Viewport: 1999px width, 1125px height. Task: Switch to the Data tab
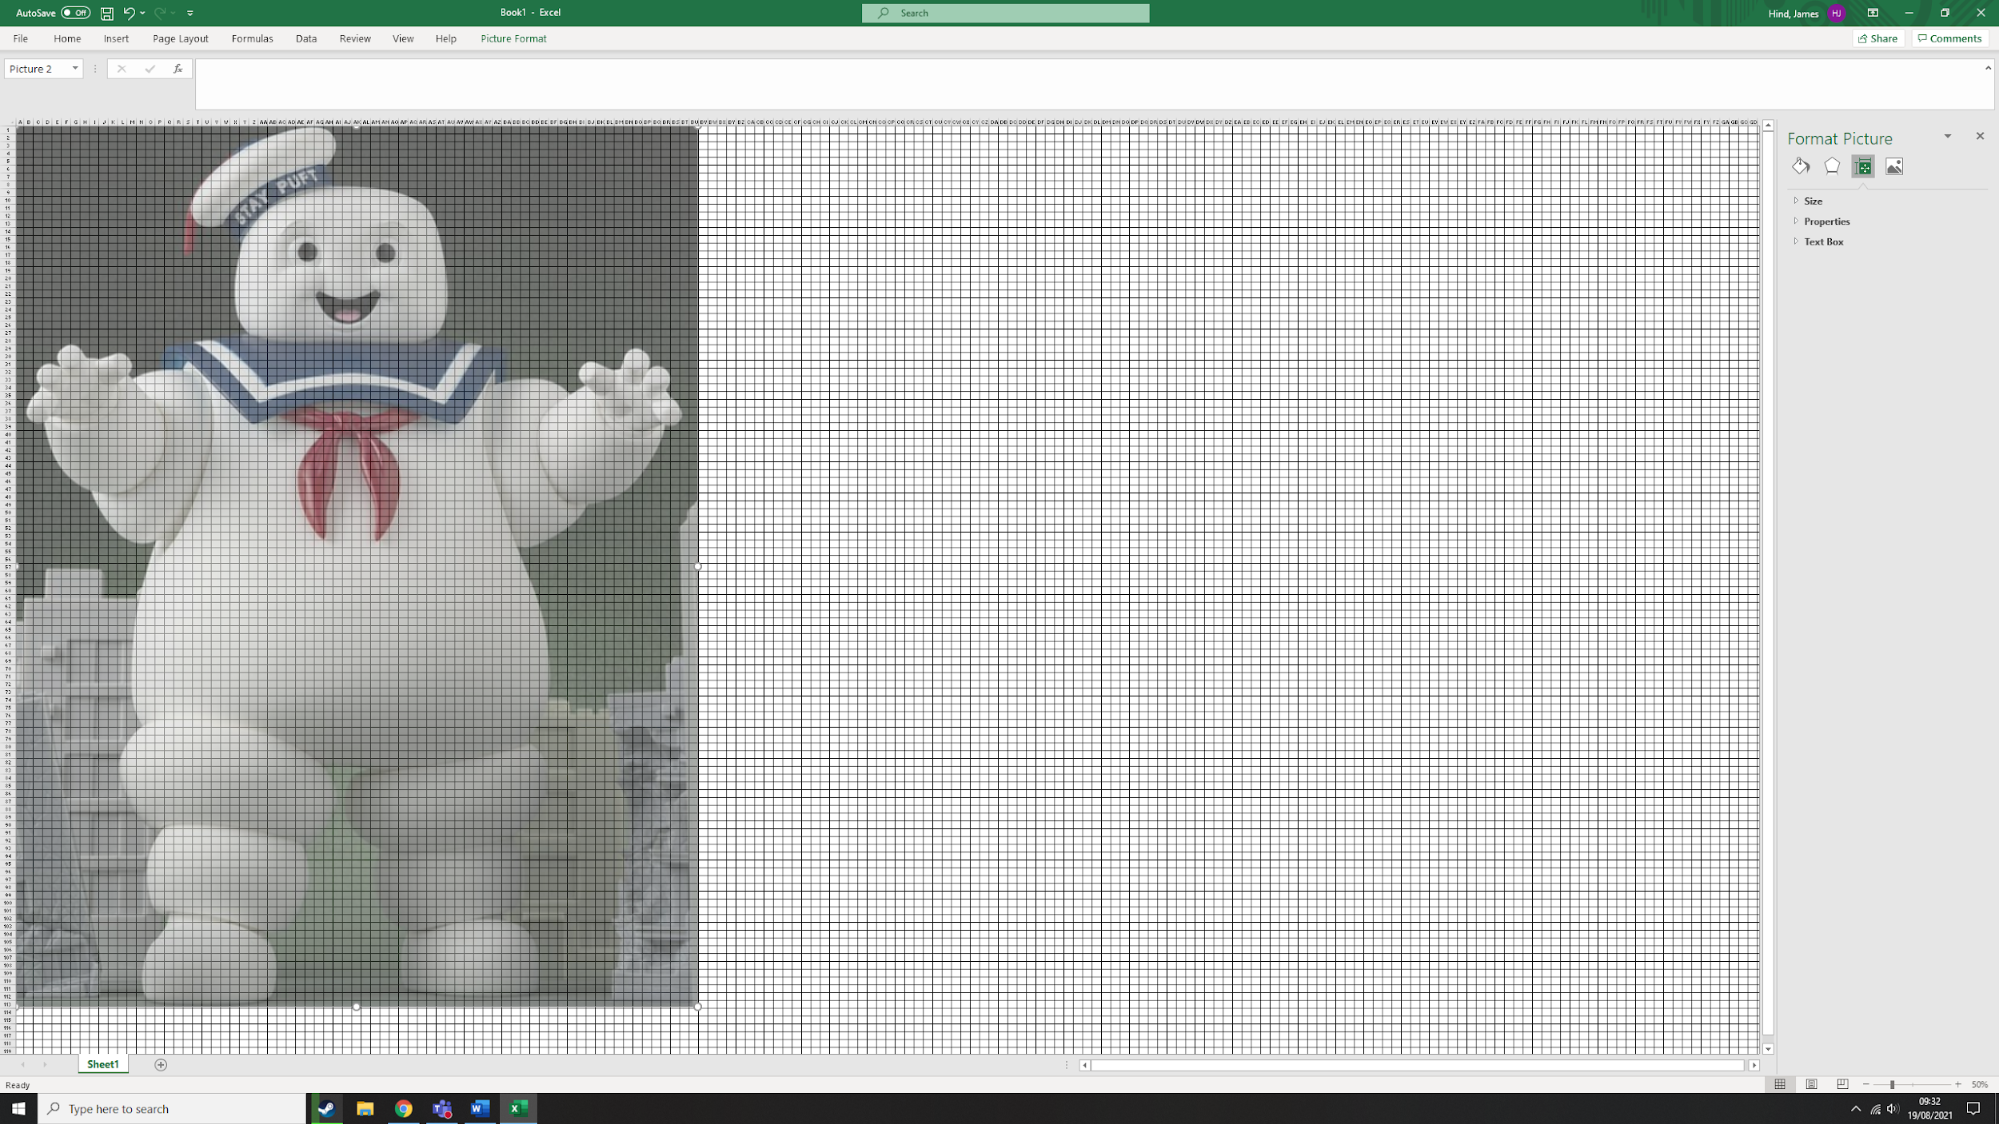click(x=306, y=38)
